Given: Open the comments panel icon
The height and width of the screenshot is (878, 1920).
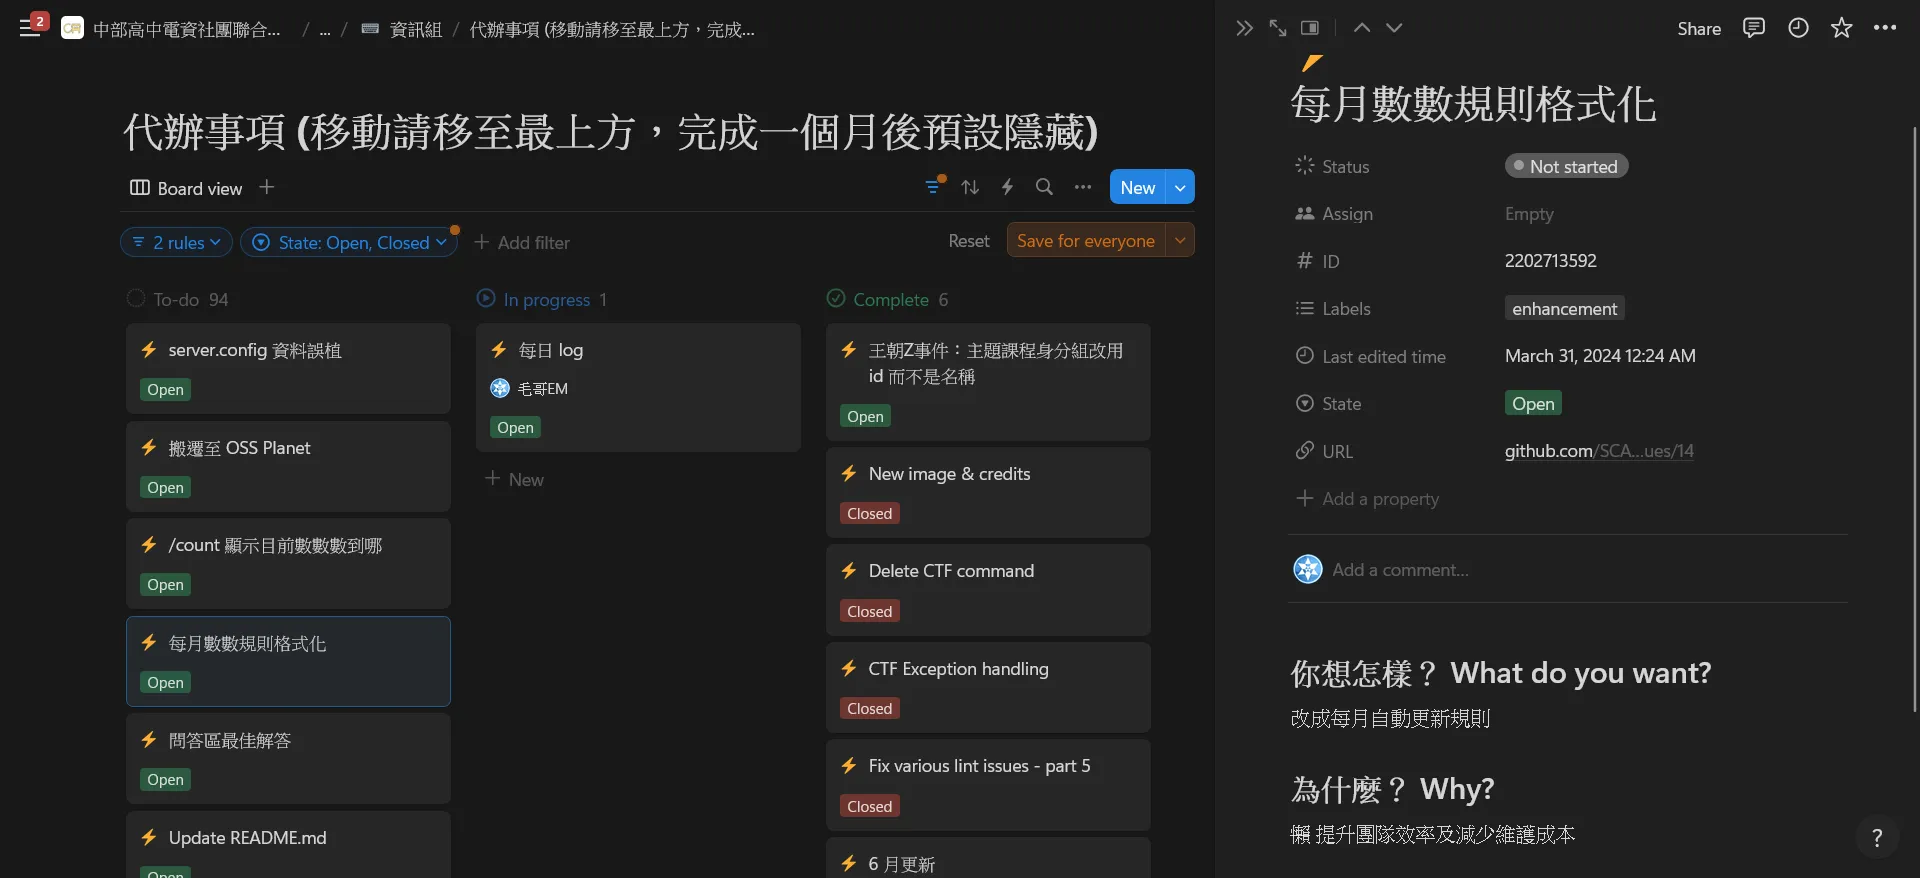Looking at the screenshot, I should tap(1753, 28).
